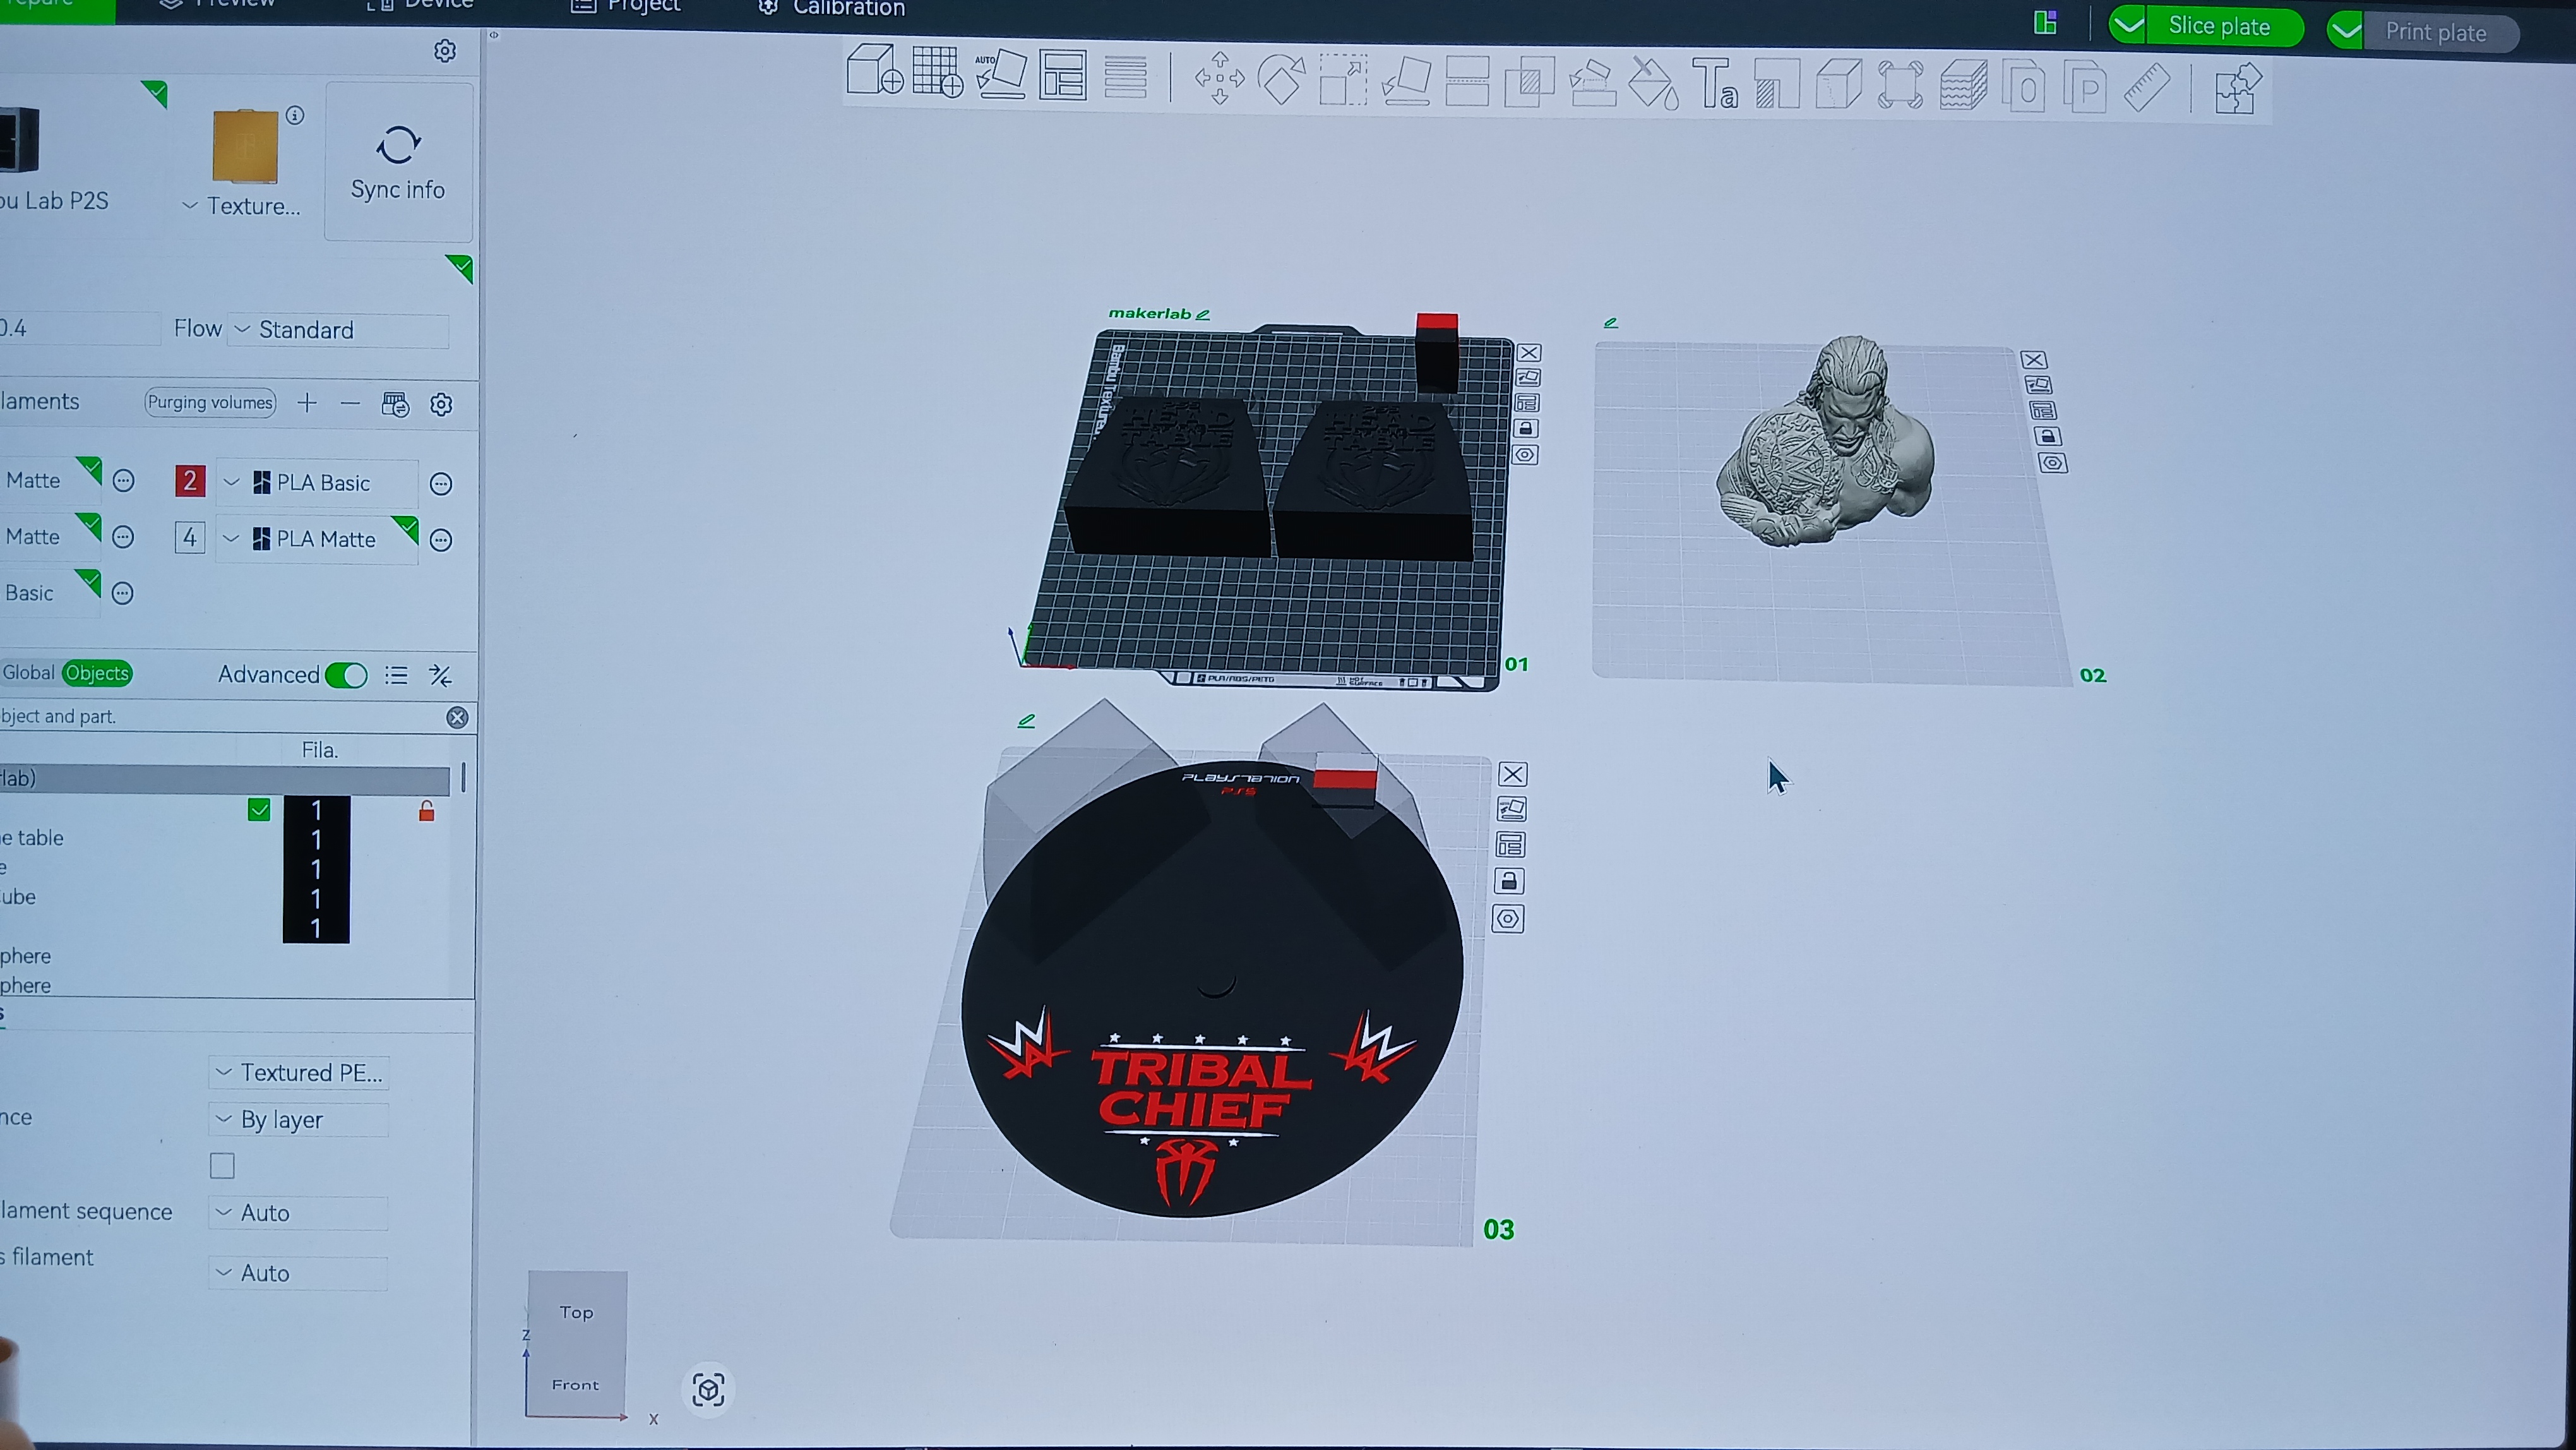Open the Slice plate dropdown arrow
2576x1450 pixels.
click(x=2129, y=26)
